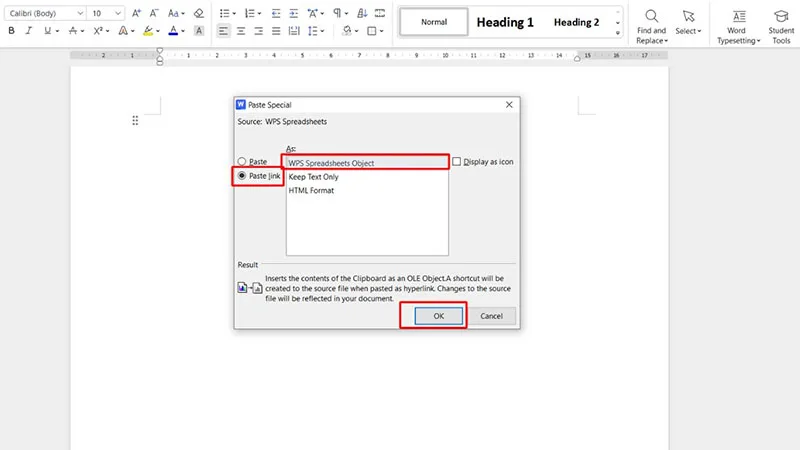Apply text effects A icon

tap(122, 31)
